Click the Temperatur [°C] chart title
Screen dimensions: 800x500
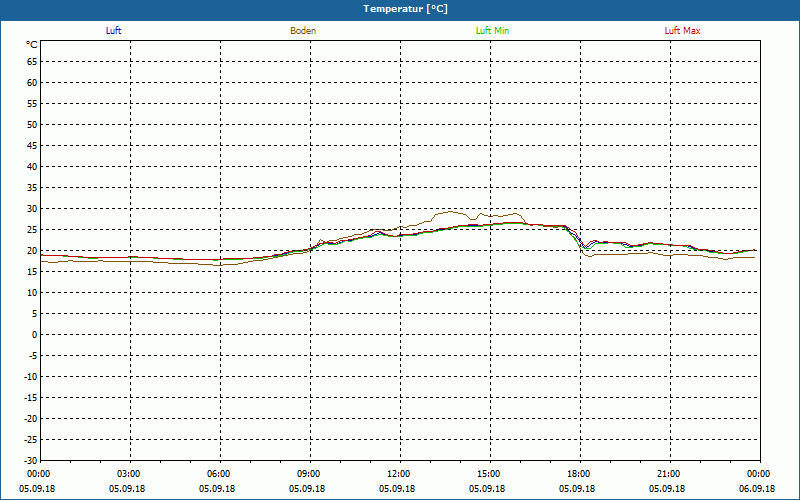click(x=406, y=9)
